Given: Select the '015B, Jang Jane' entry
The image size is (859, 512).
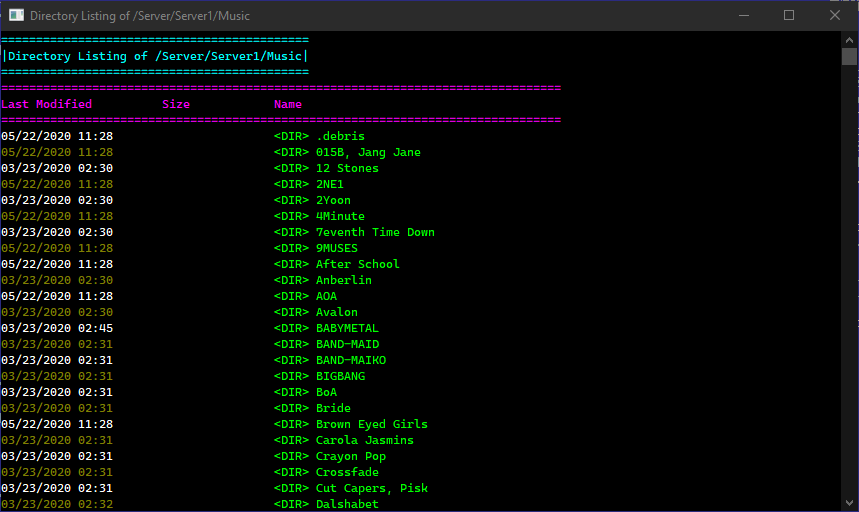Looking at the screenshot, I should pos(368,152).
